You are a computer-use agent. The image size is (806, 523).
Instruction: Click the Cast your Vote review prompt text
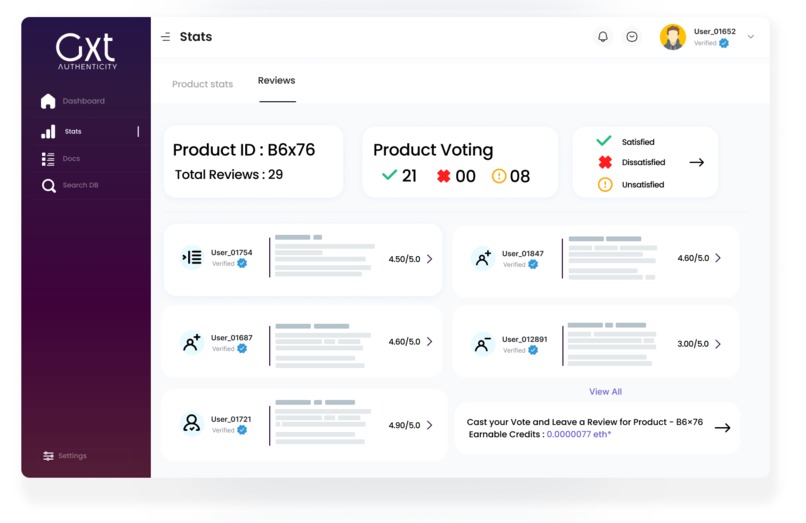coord(584,422)
